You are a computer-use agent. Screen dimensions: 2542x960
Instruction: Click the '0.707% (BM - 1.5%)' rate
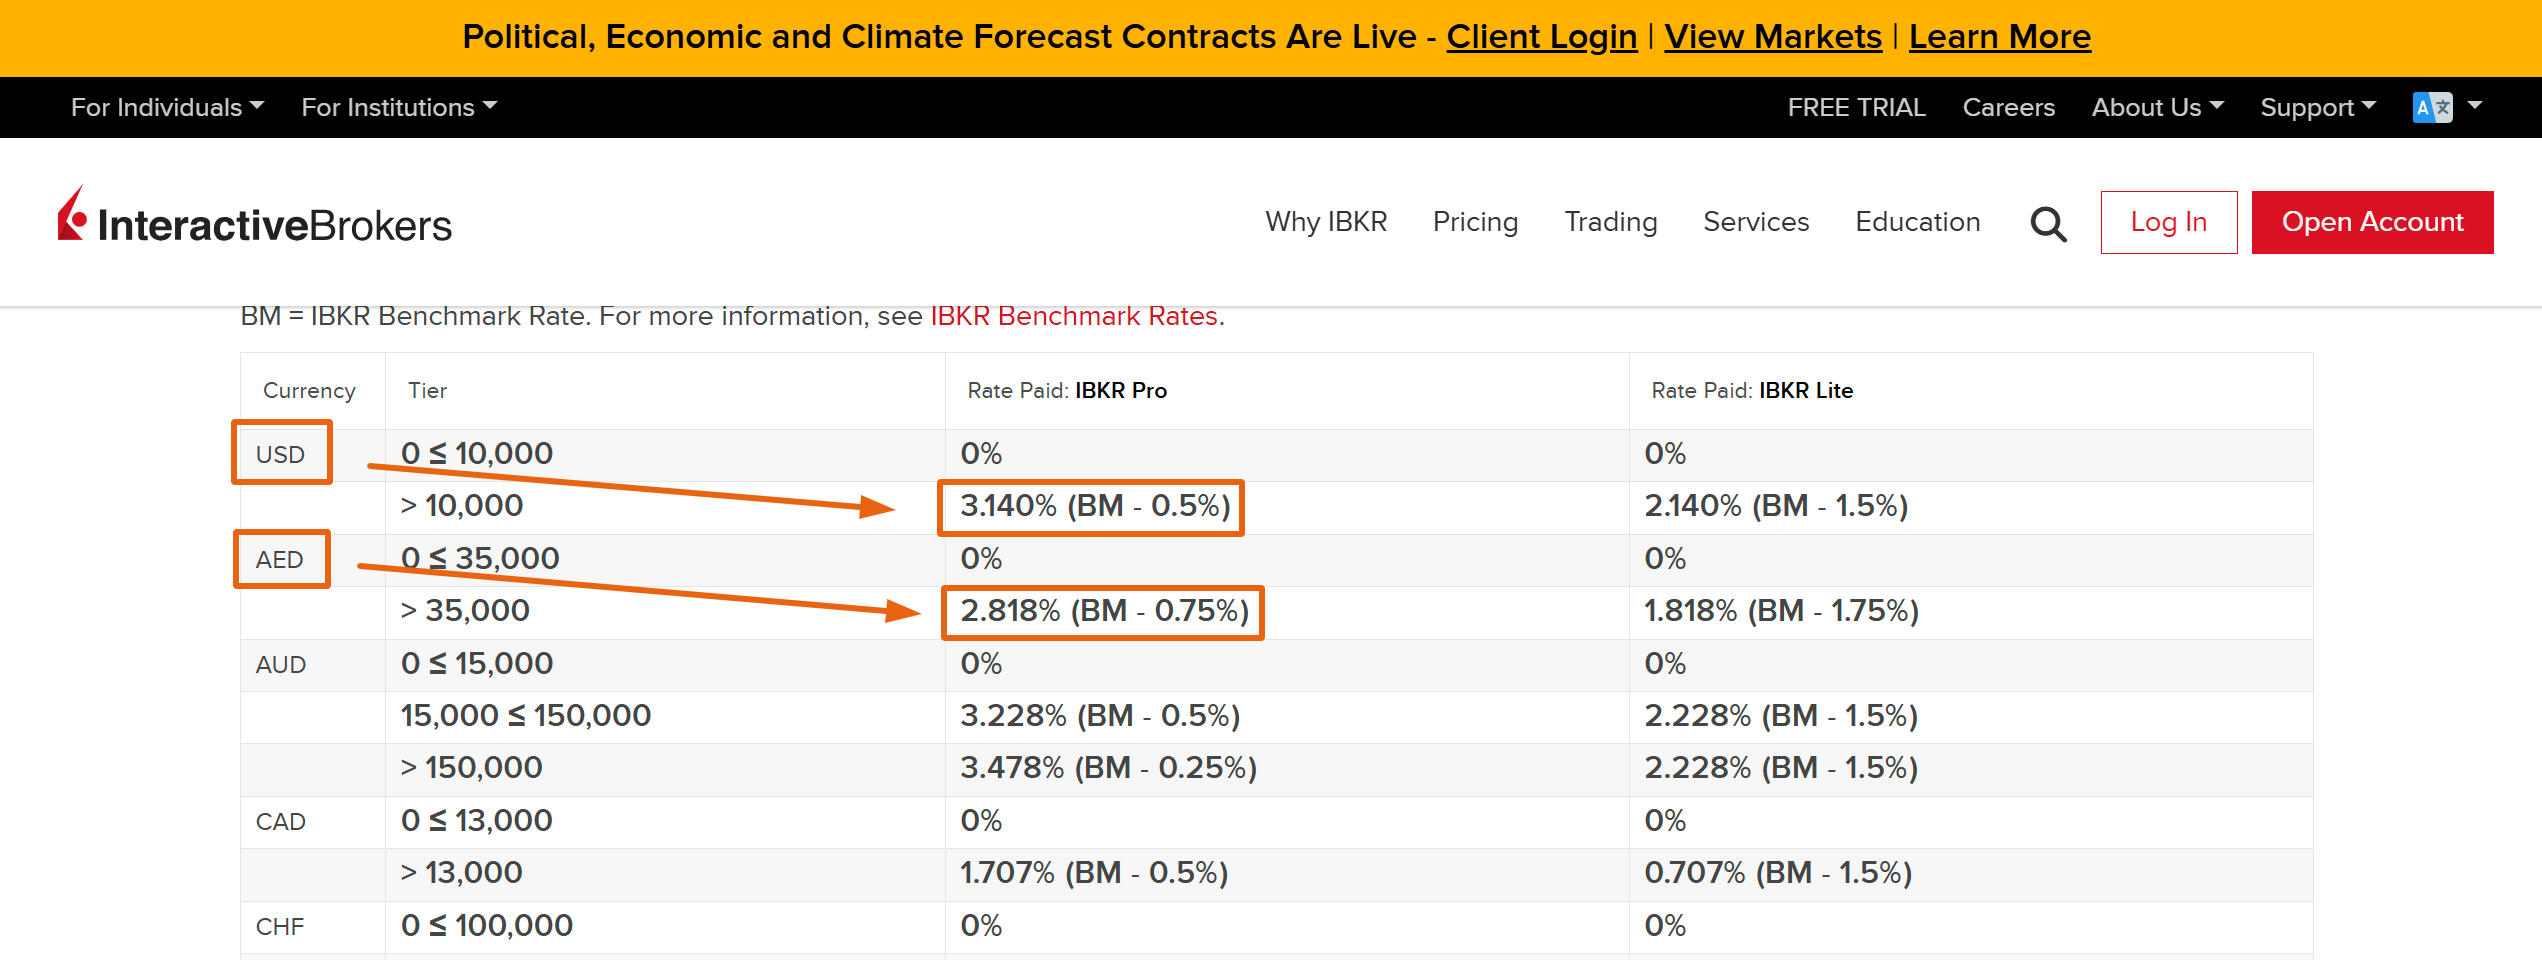[x=1778, y=873]
